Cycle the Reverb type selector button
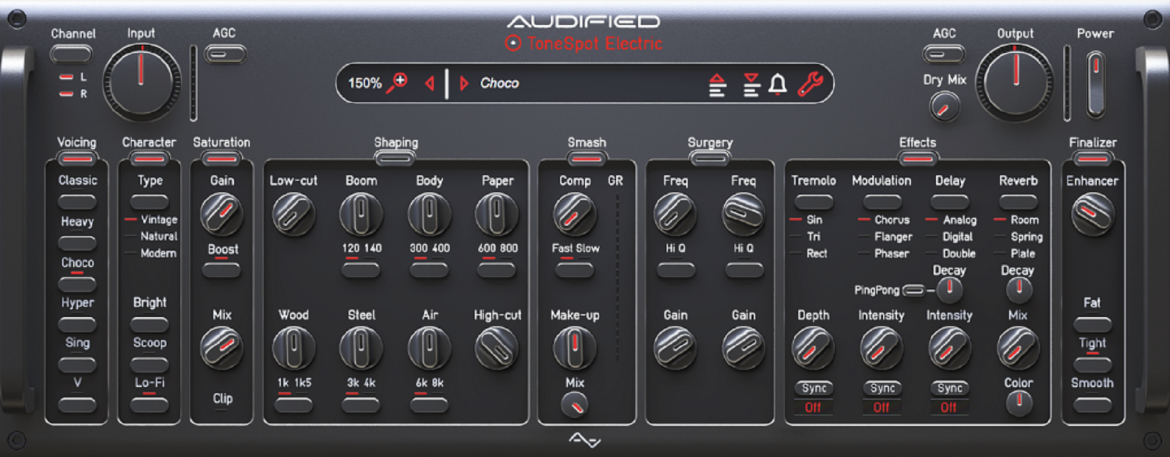 click(x=1018, y=202)
